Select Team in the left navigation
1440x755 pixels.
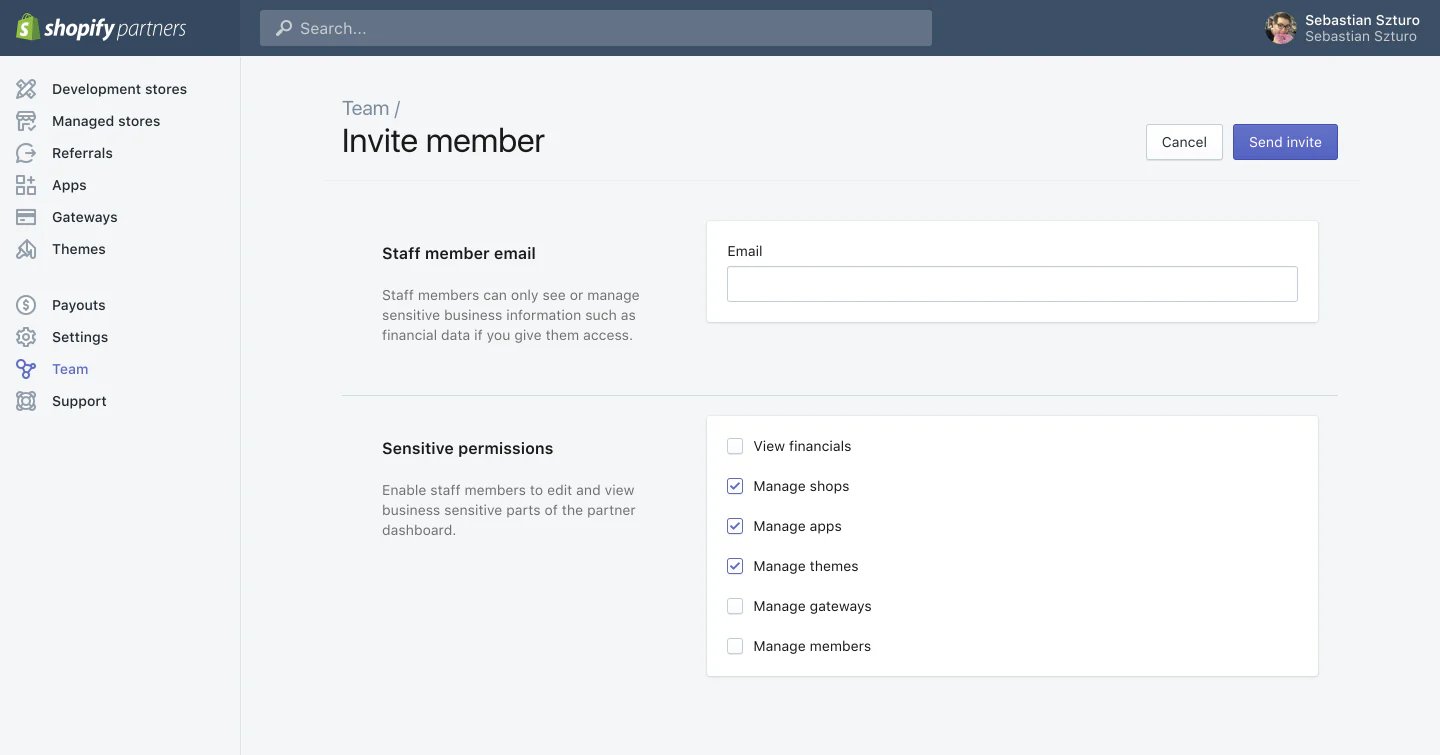70,368
